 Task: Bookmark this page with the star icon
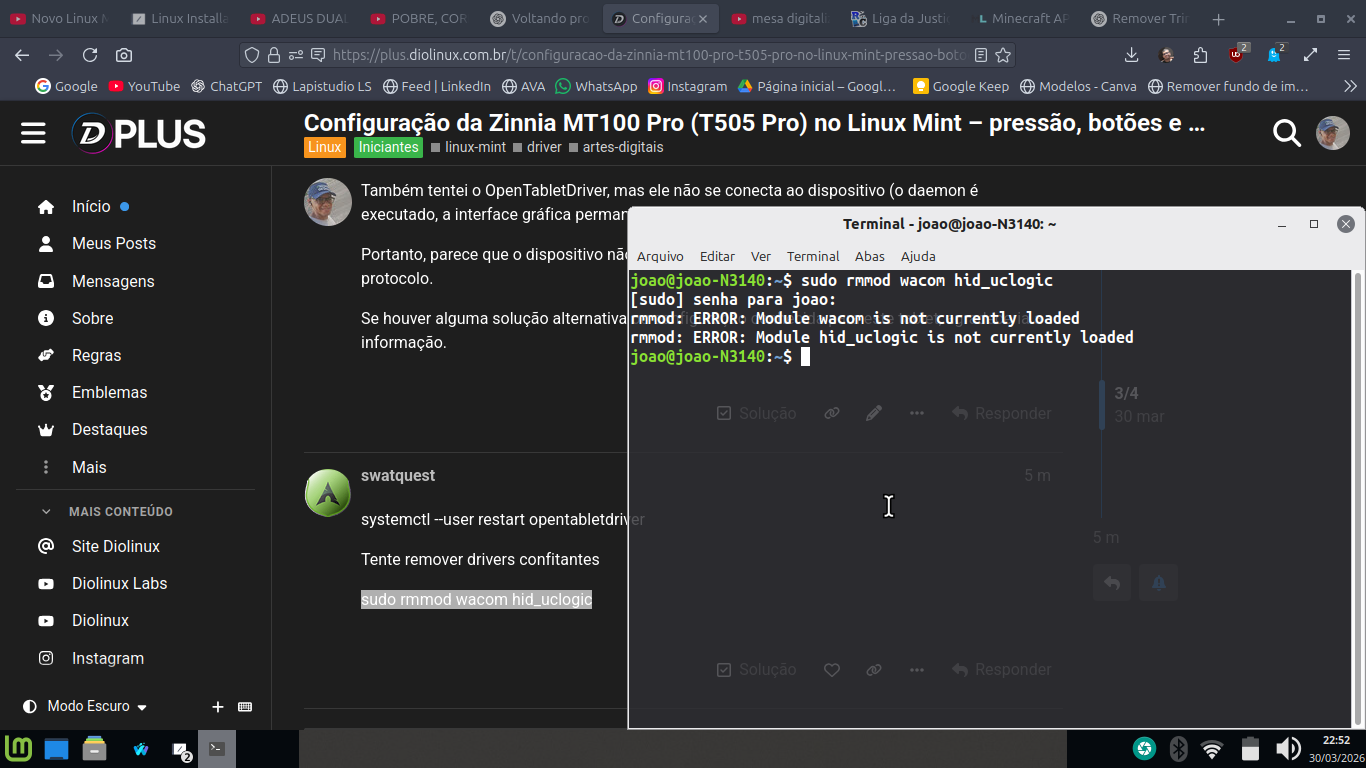1003,56
